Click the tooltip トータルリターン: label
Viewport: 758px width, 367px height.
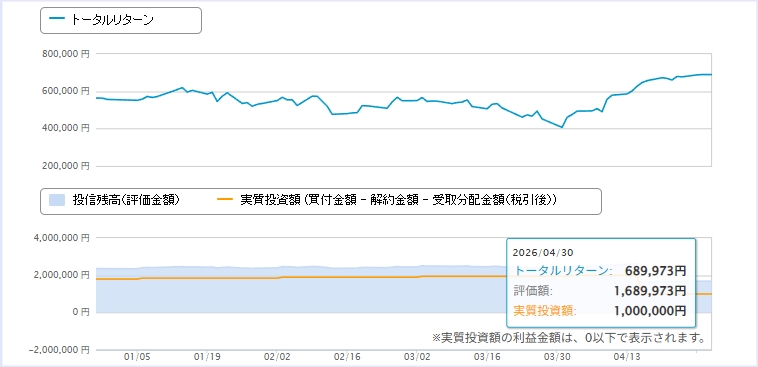click(x=562, y=270)
